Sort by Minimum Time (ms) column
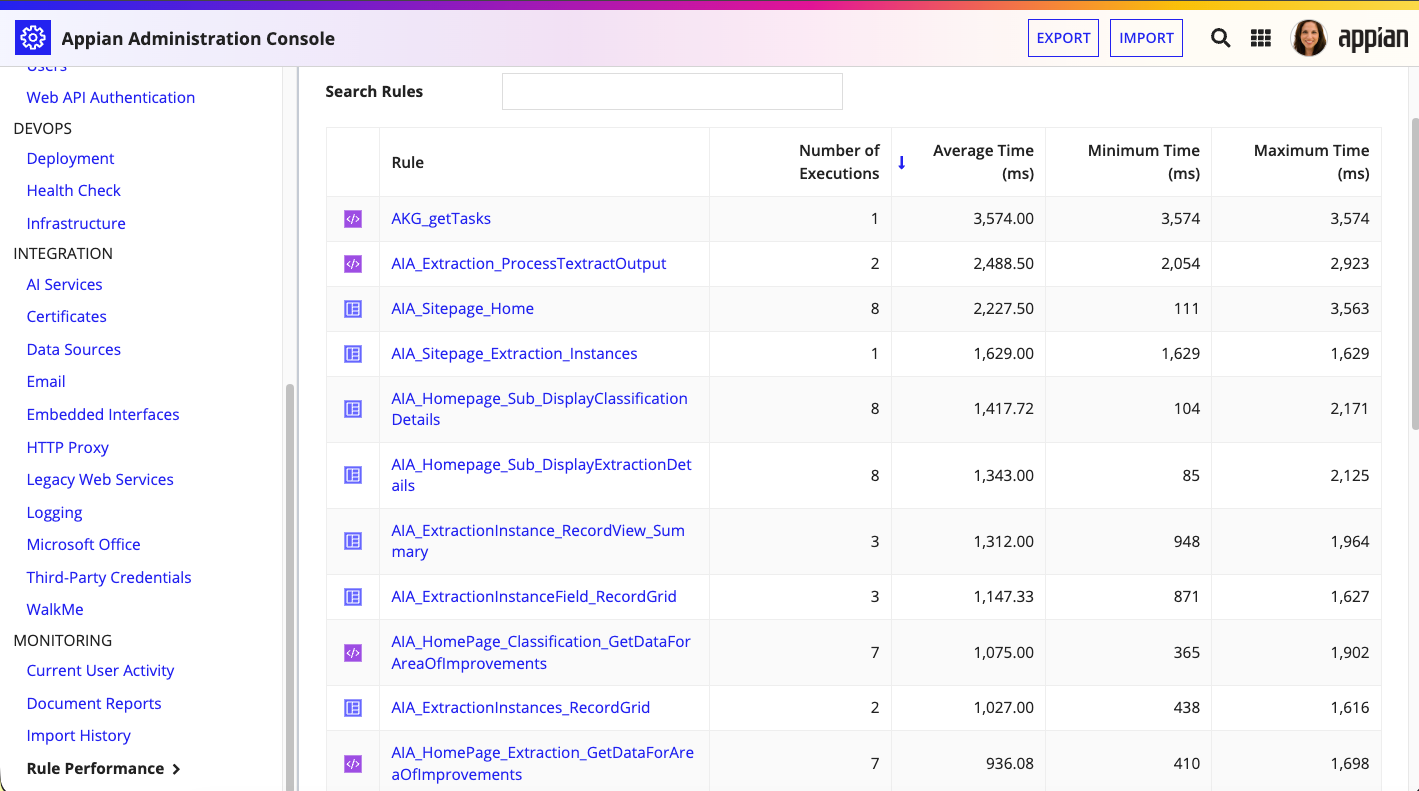 coord(1143,162)
